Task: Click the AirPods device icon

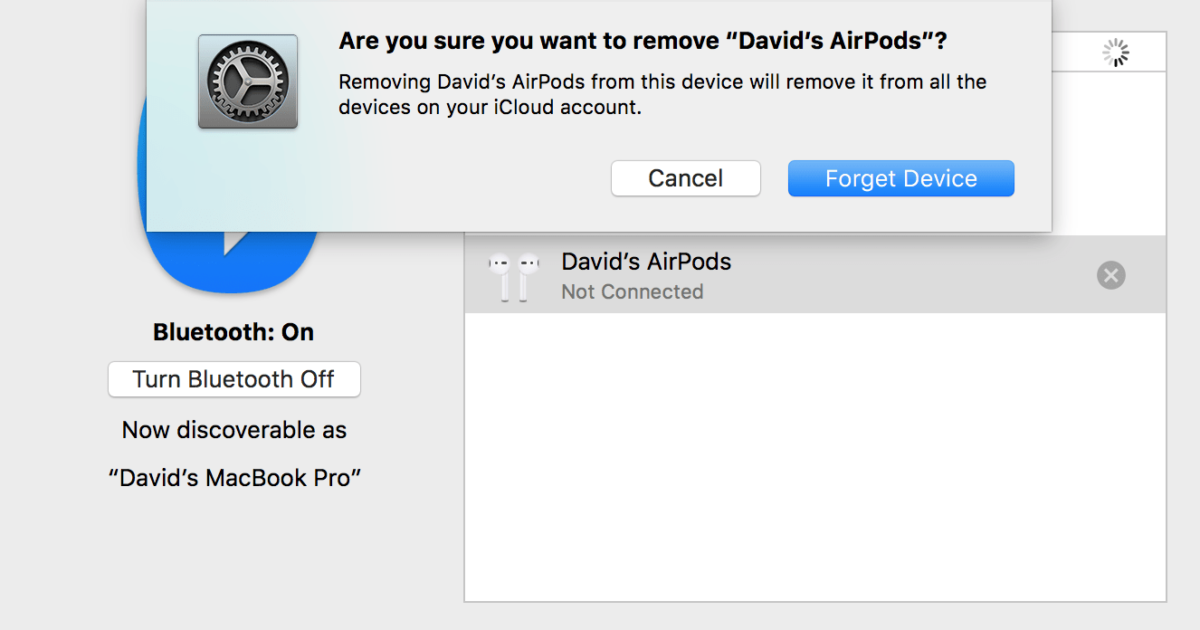Action: [513, 276]
